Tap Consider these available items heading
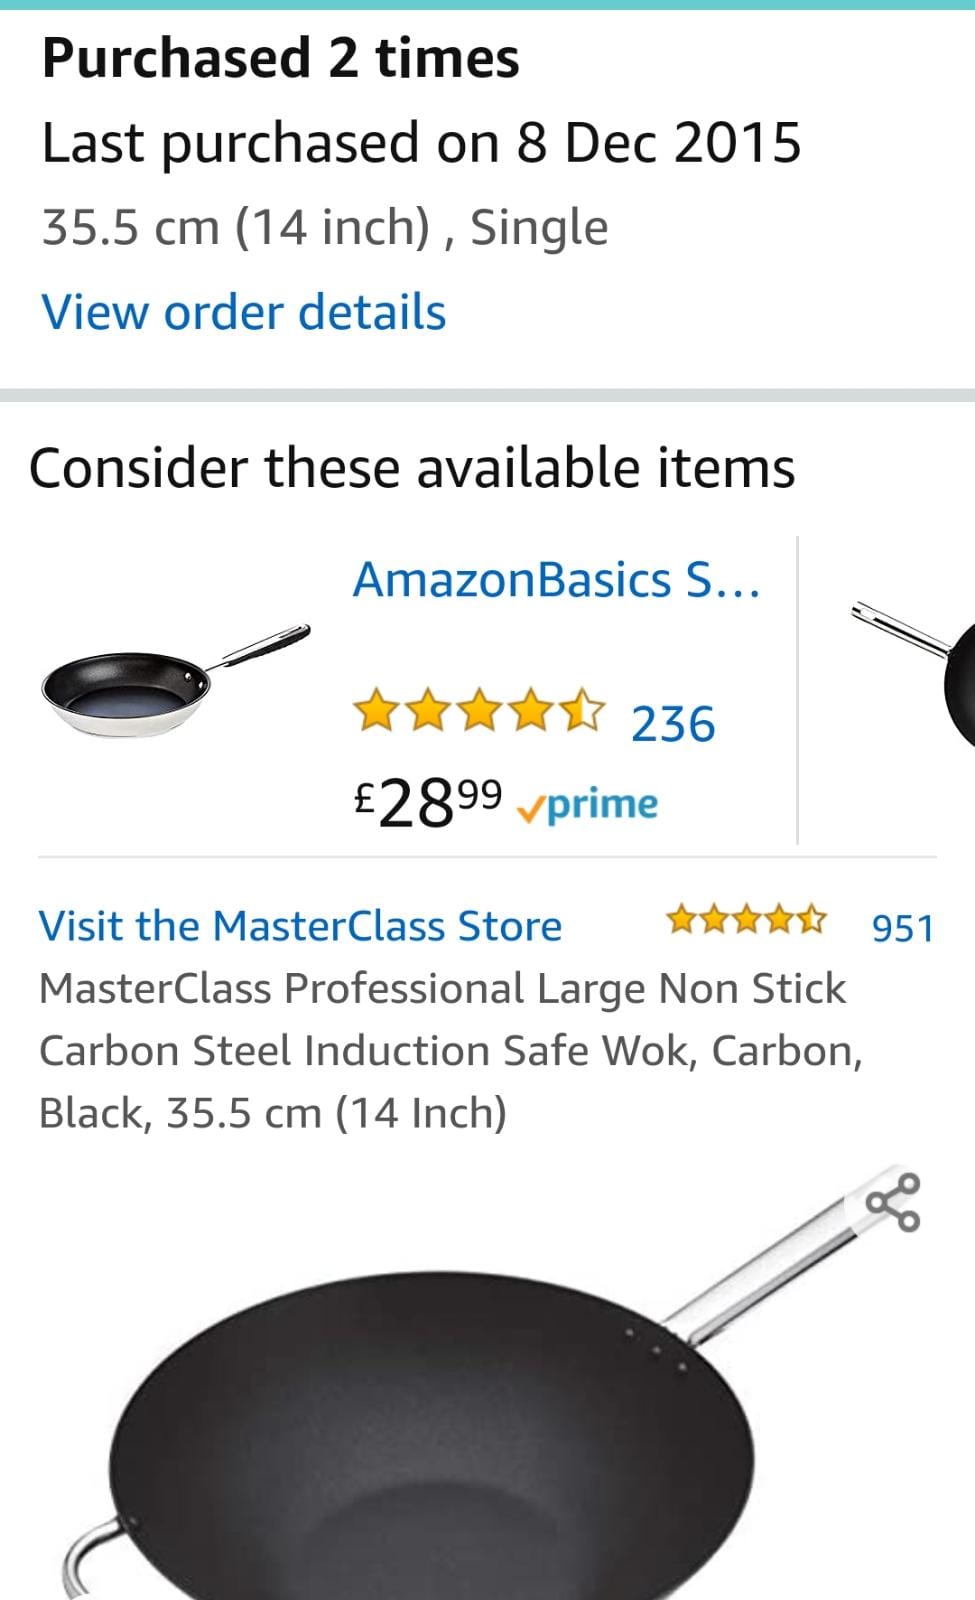The image size is (975, 1600). coord(412,468)
